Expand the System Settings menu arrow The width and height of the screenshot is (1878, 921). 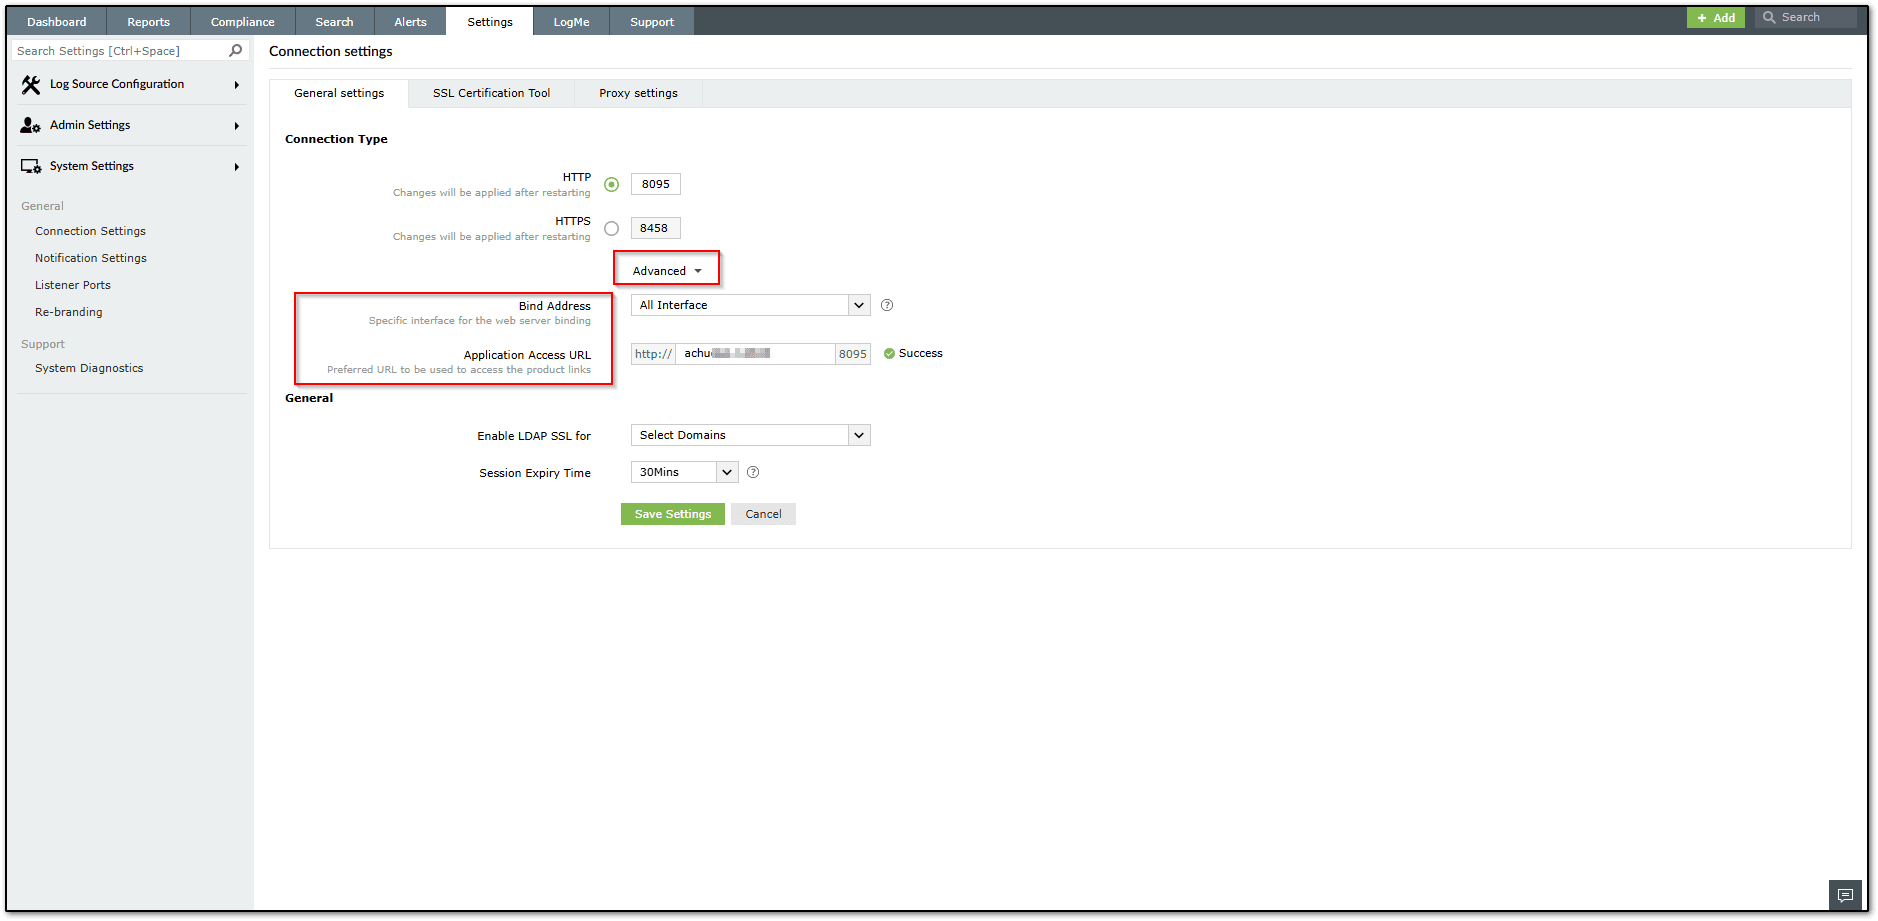click(x=237, y=167)
